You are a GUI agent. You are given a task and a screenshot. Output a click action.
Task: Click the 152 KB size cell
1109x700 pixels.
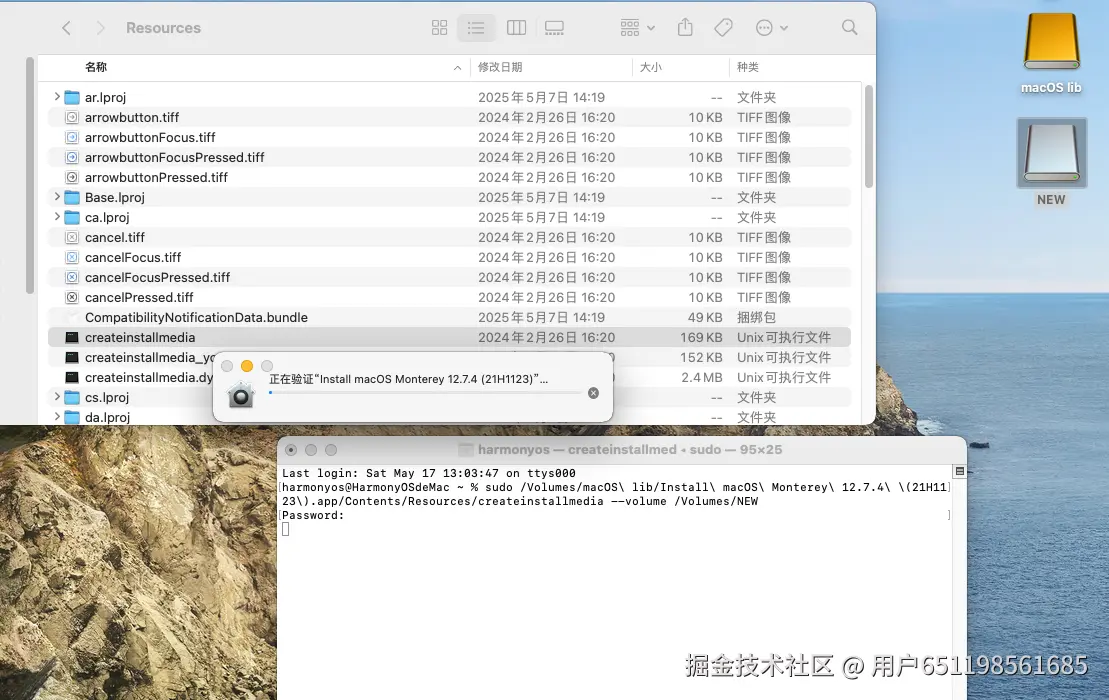point(701,357)
